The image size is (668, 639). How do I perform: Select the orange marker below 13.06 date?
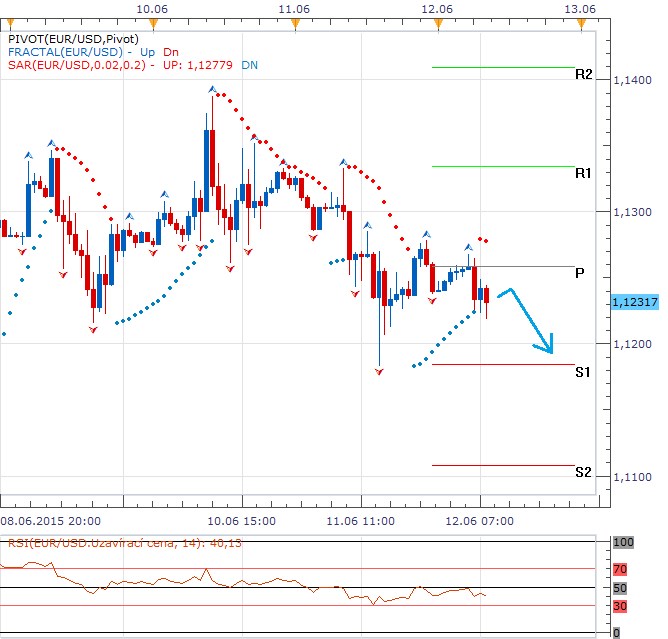point(580,24)
